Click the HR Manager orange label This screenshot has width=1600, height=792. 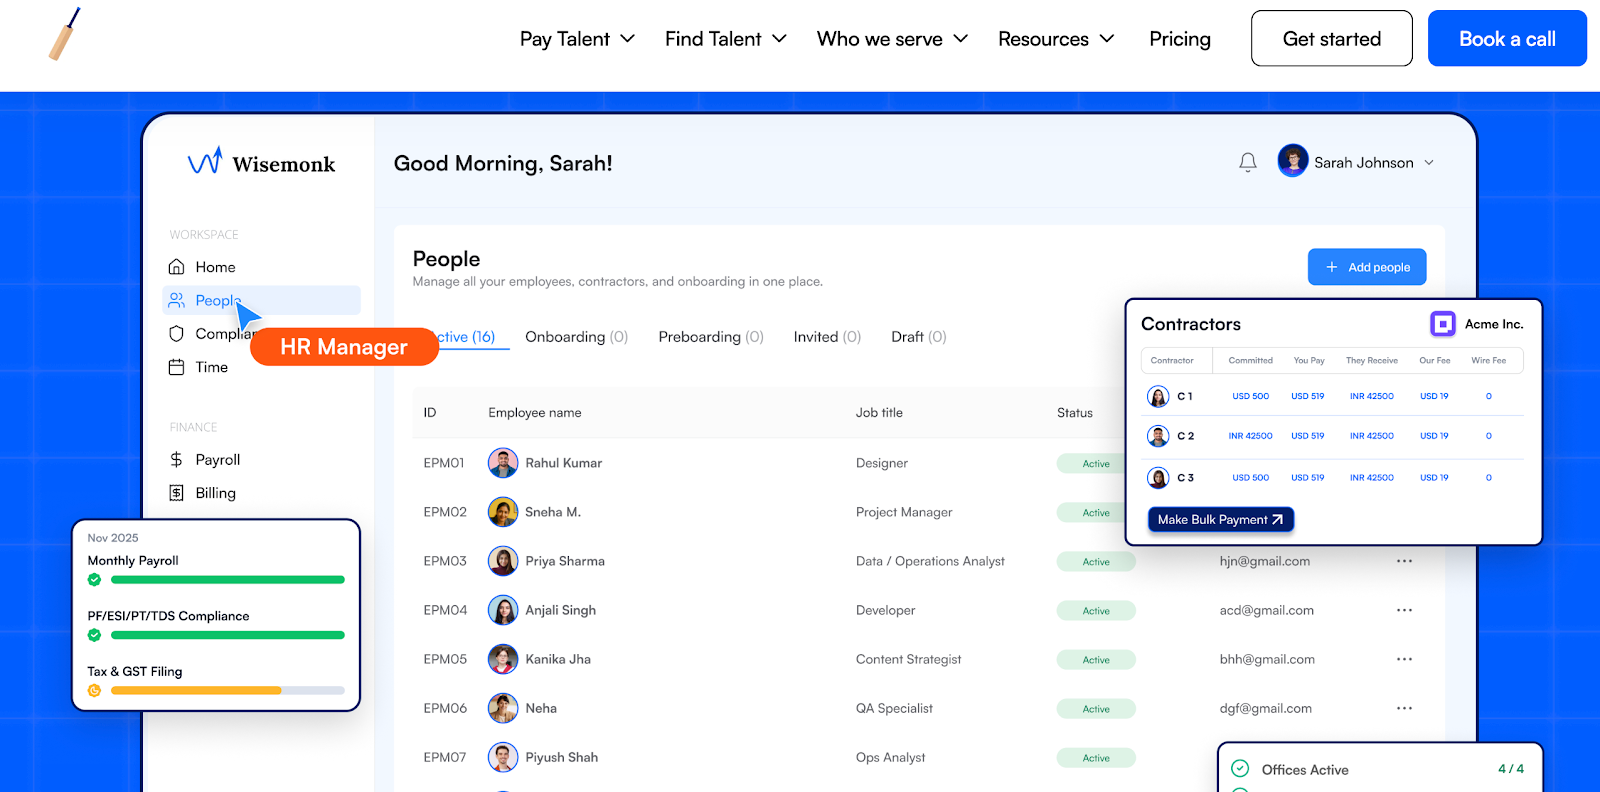click(344, 347)
